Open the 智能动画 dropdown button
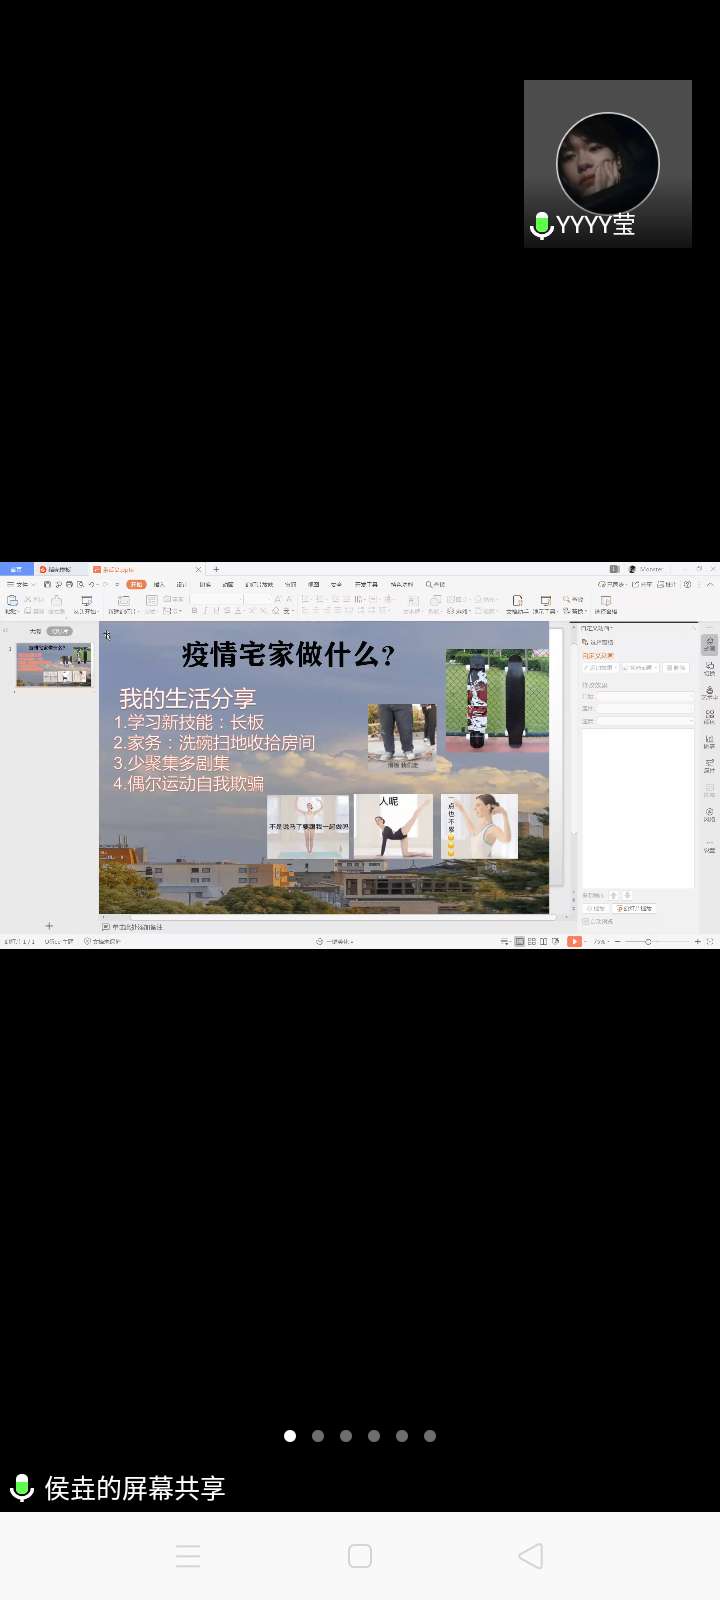 640,667
